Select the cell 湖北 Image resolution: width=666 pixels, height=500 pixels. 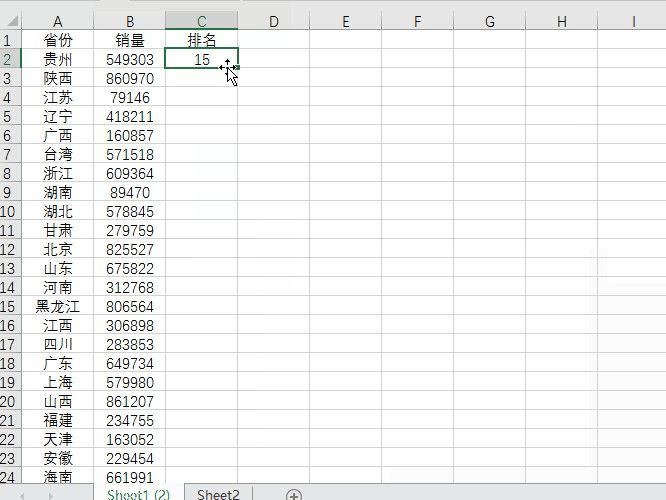click(58, 211)
